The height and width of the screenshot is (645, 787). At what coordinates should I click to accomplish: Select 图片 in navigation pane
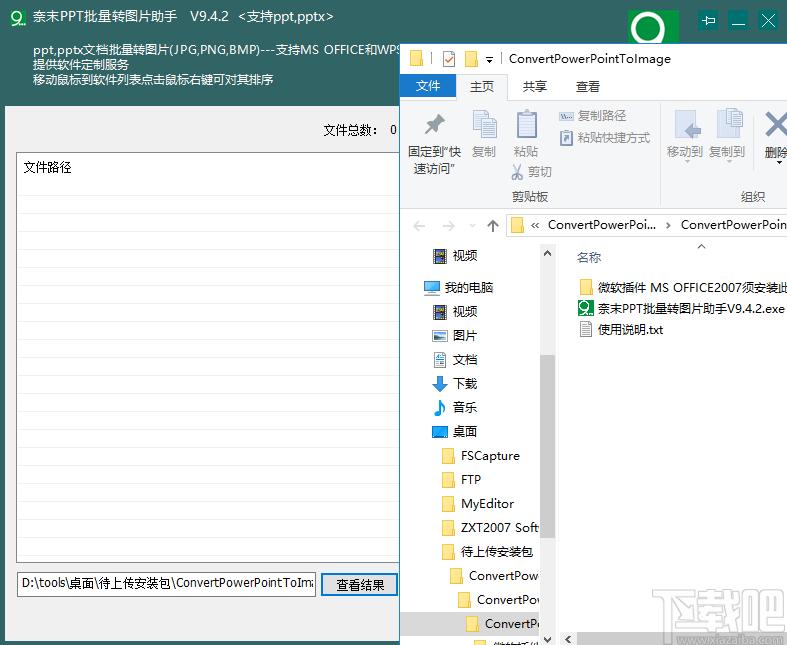coord(455,336)
